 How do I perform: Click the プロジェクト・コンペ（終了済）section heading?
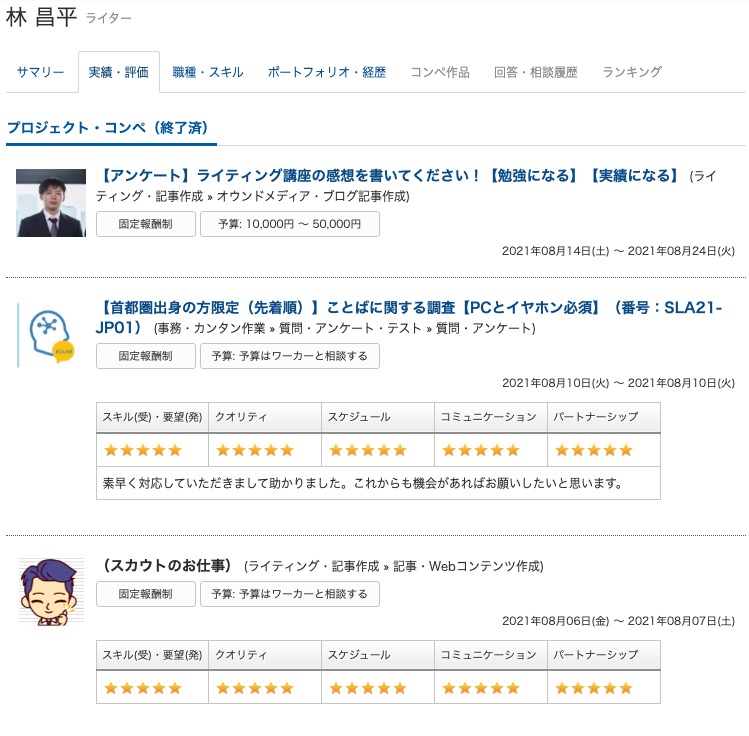pos(111,127)
